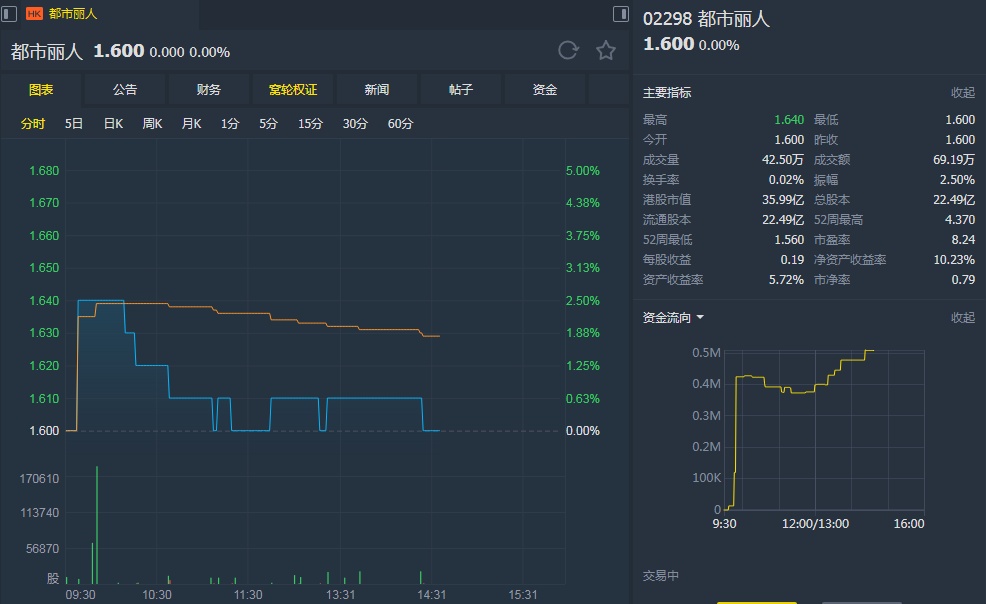This screenshot has width=986, height=604.
Task: Select the 1分 interval
Action: tap(230, 124)
